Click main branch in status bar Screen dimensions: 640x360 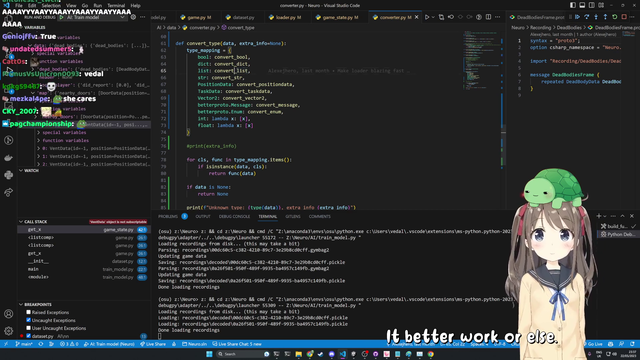[24, 344]
